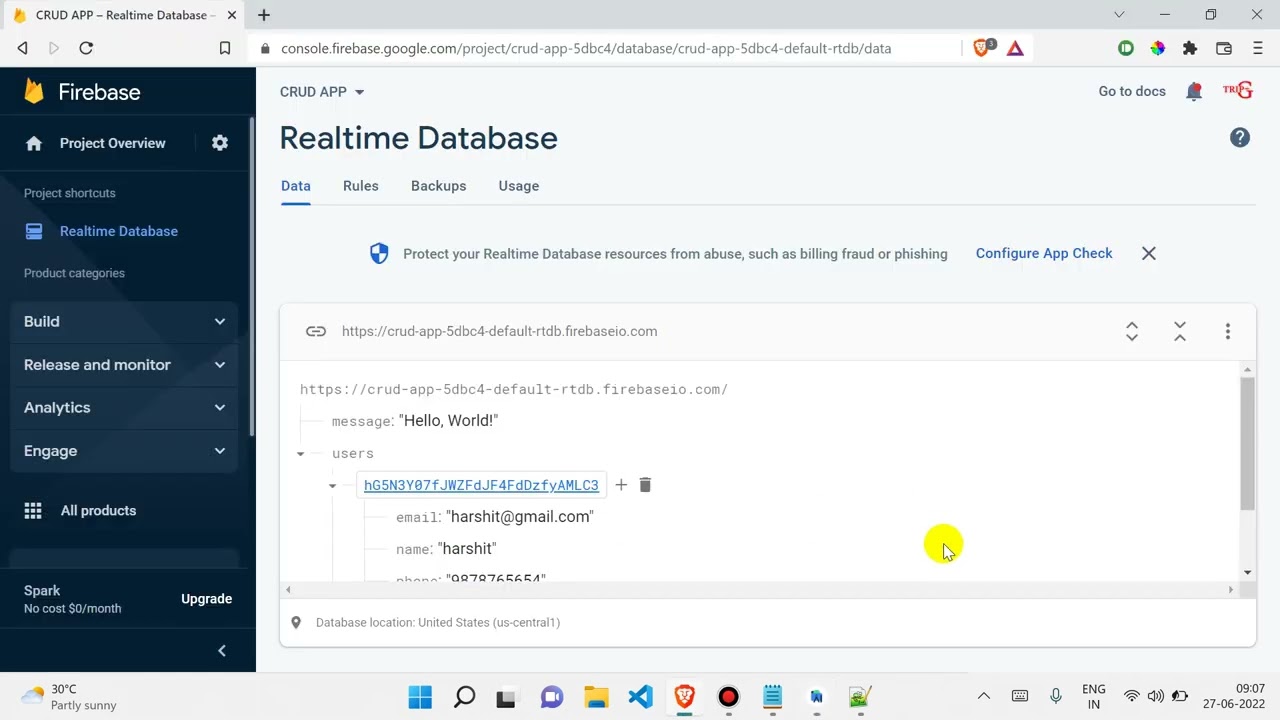Open All products grid icon

(x=33, y=510)
